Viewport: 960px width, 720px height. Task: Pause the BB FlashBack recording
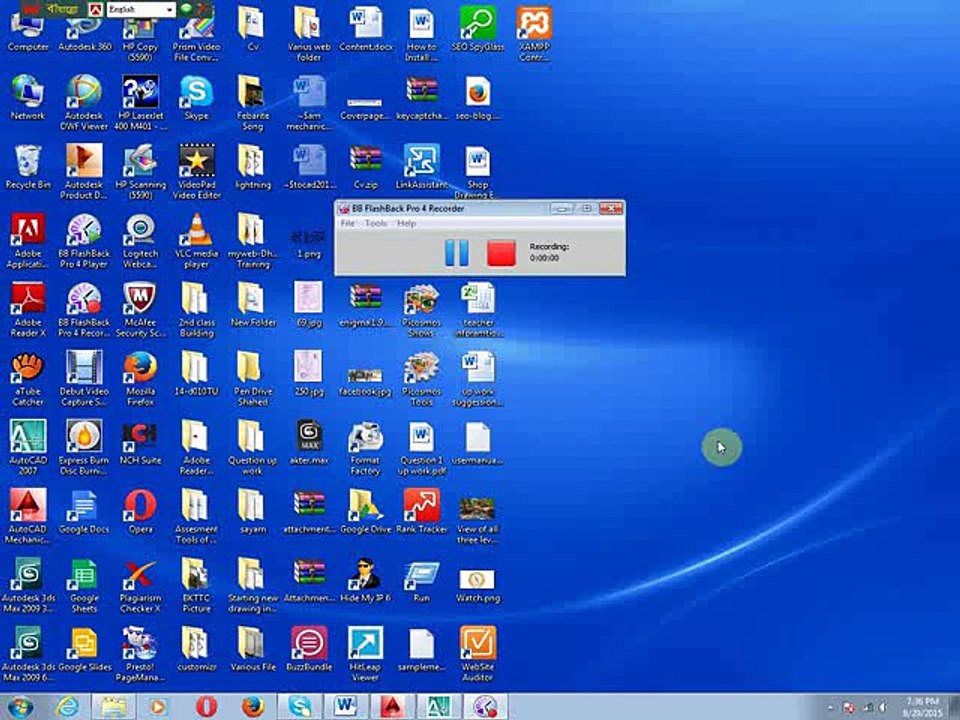(x=456, y=252)
